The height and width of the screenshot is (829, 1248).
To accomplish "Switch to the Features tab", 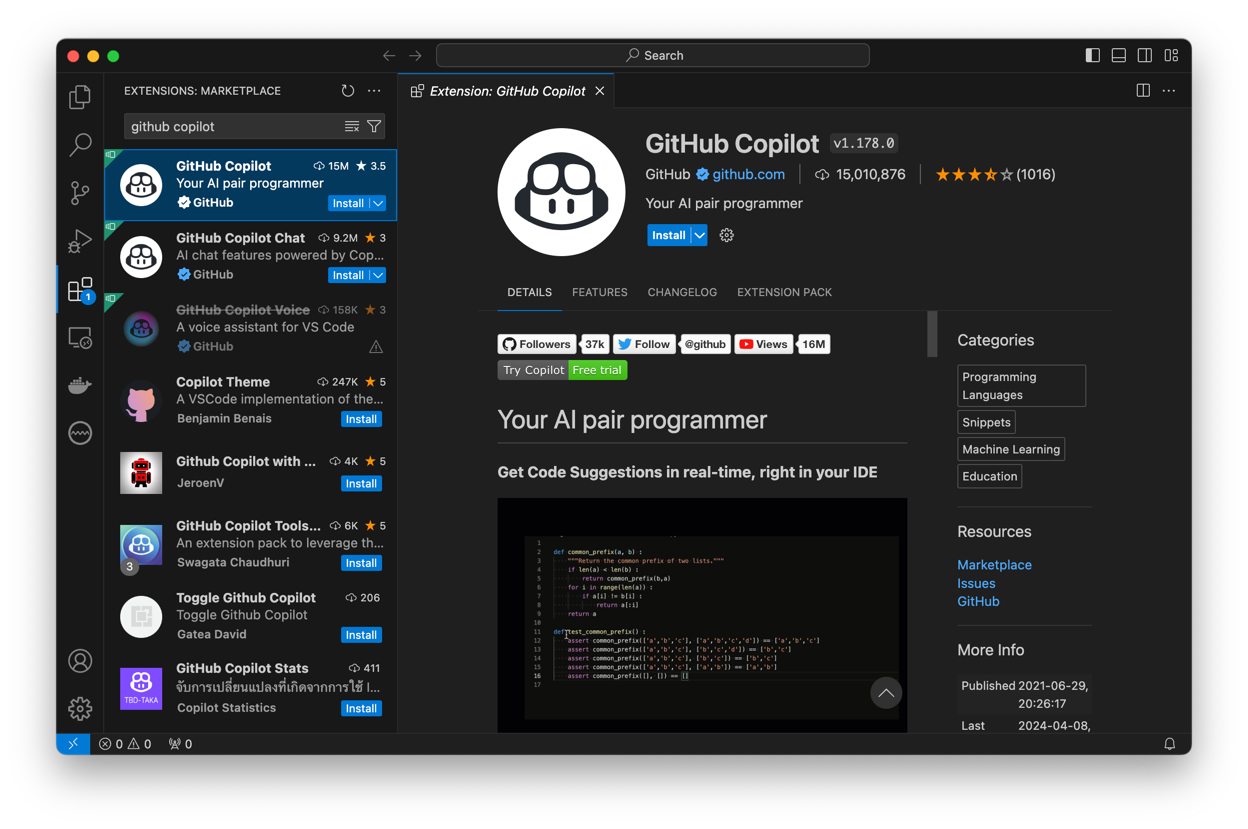I will pyautogui.click(x=599, y=293).
